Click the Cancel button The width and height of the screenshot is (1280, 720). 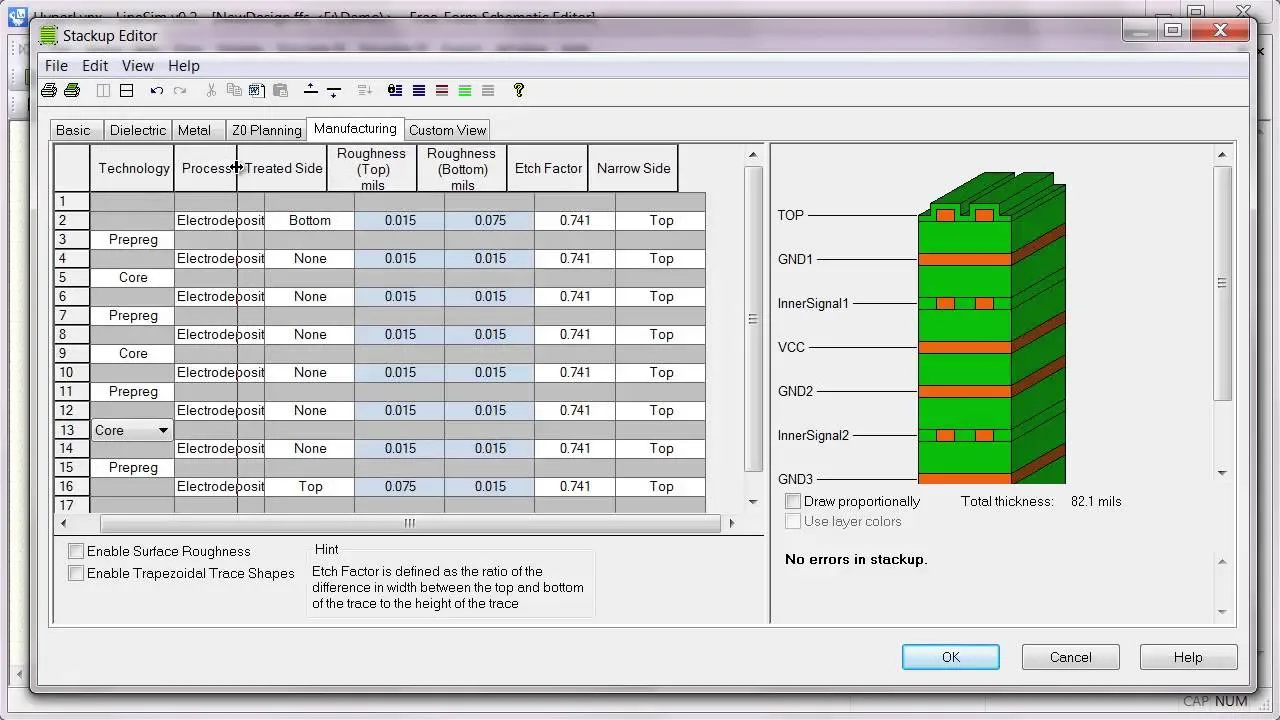[x=1070, y=657]
